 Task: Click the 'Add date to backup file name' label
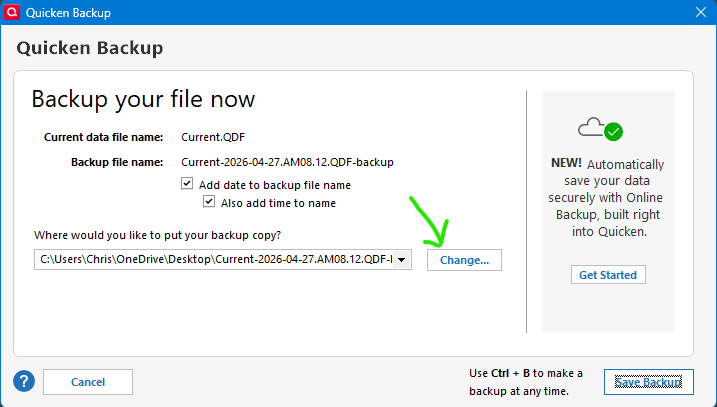tap(275, 185)
